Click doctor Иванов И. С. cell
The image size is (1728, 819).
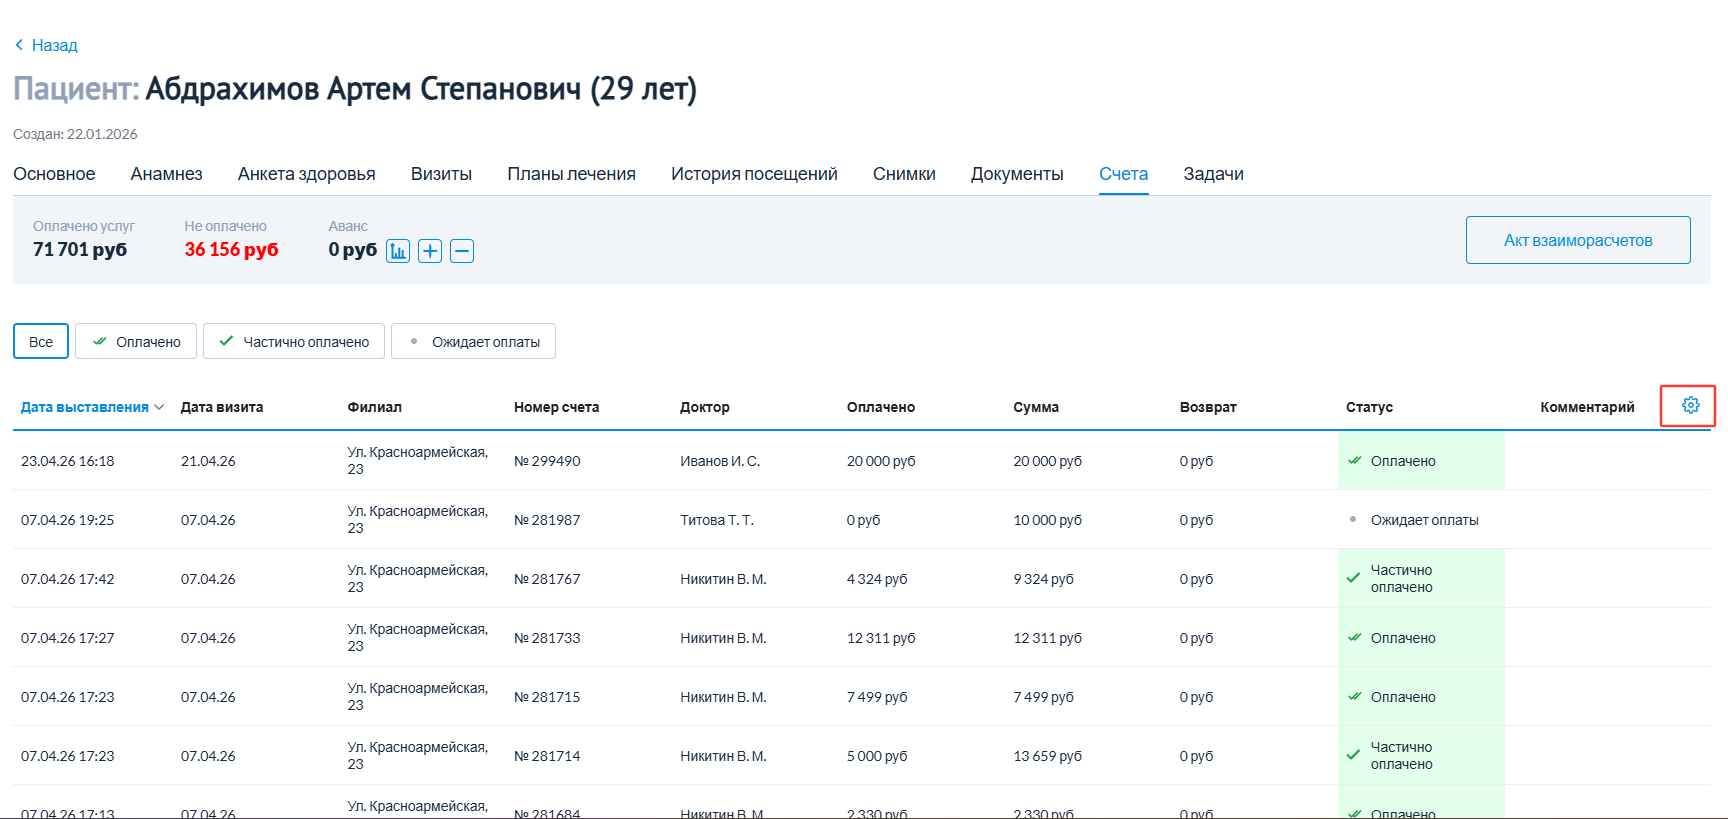coord(720,461)
